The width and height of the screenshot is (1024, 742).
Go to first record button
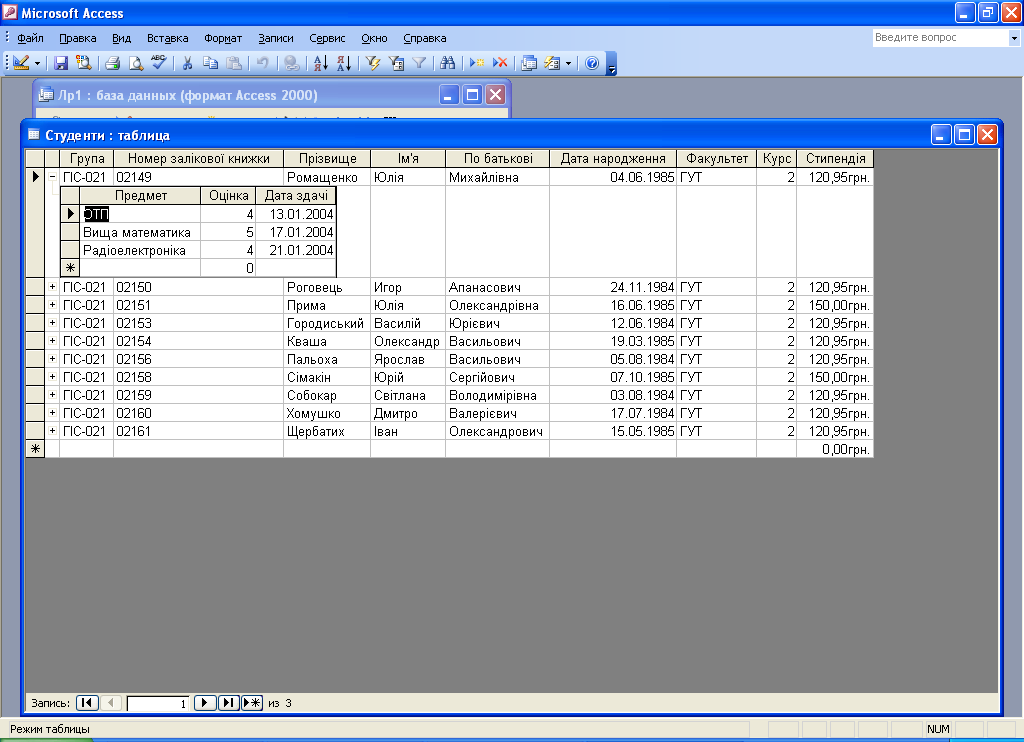pos(88,703)
